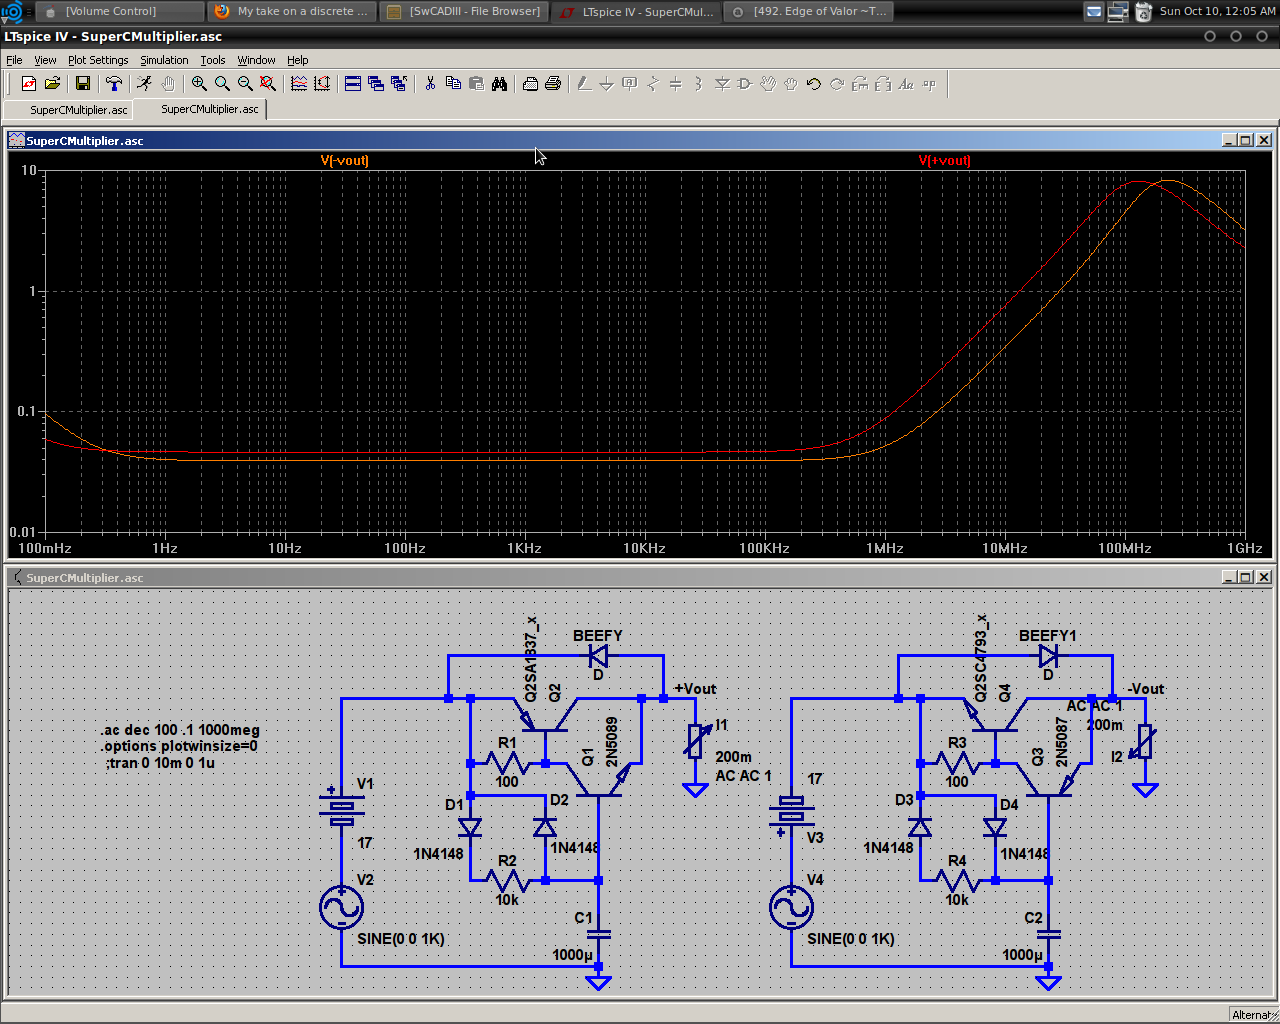Select the Place Text Aa tool
Image resolution: width=1280 pixels, height=1024 pixels.
coord(906,84)
